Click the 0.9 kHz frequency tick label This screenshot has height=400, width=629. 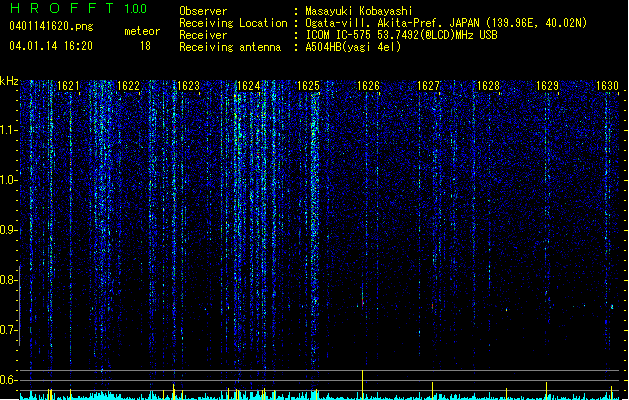7,230
